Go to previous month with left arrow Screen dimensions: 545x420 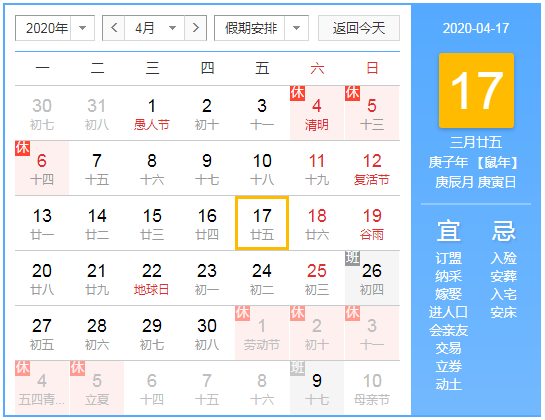click(x=114, y=28)
